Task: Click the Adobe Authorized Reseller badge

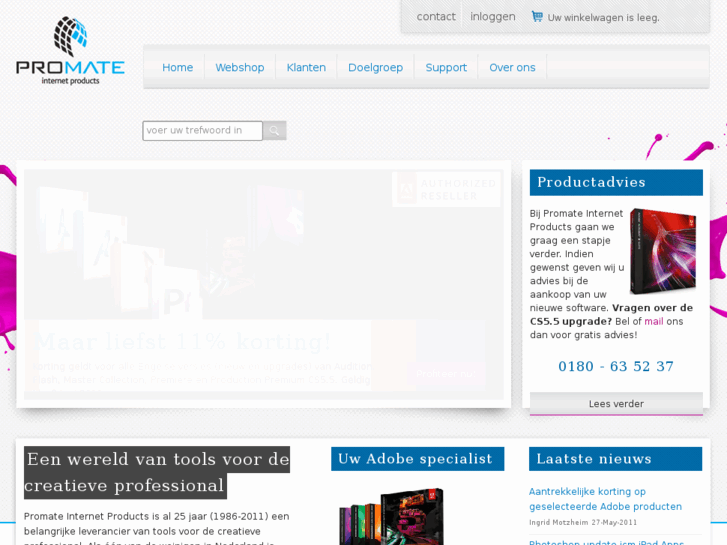Action: [x=446, y=190]
